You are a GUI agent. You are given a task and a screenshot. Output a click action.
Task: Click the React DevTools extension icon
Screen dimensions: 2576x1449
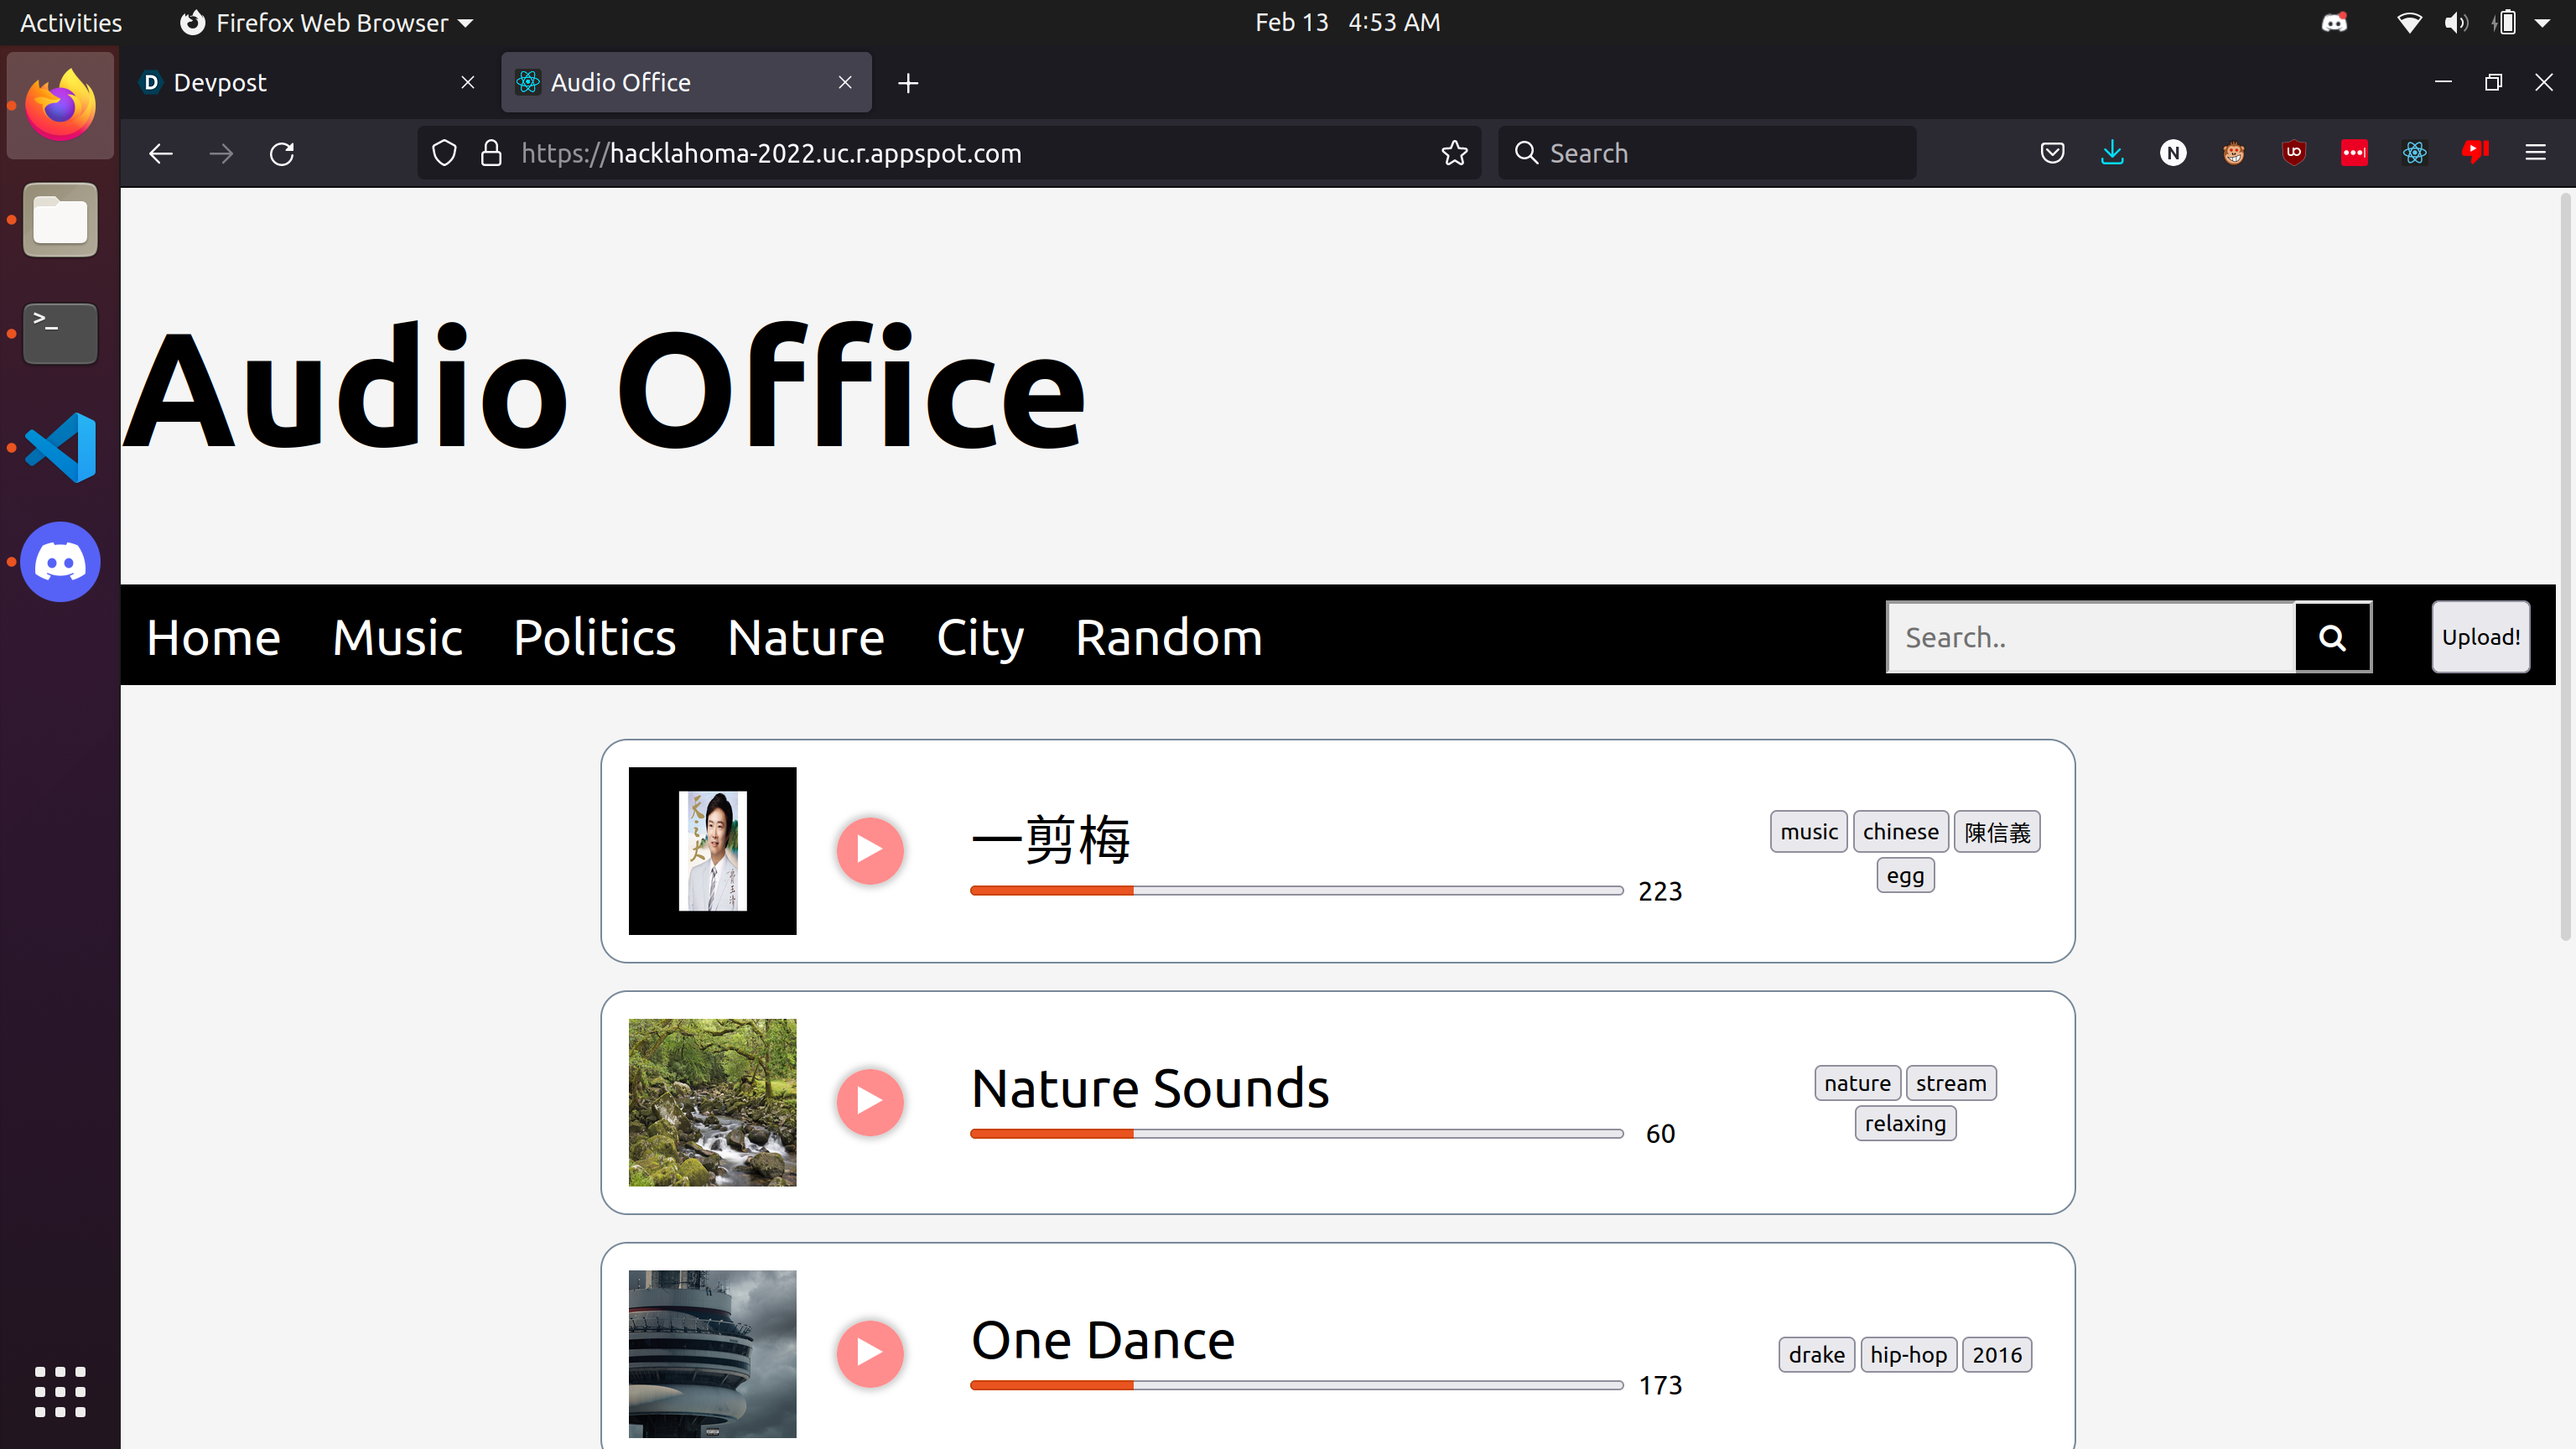coord(2414,153)
